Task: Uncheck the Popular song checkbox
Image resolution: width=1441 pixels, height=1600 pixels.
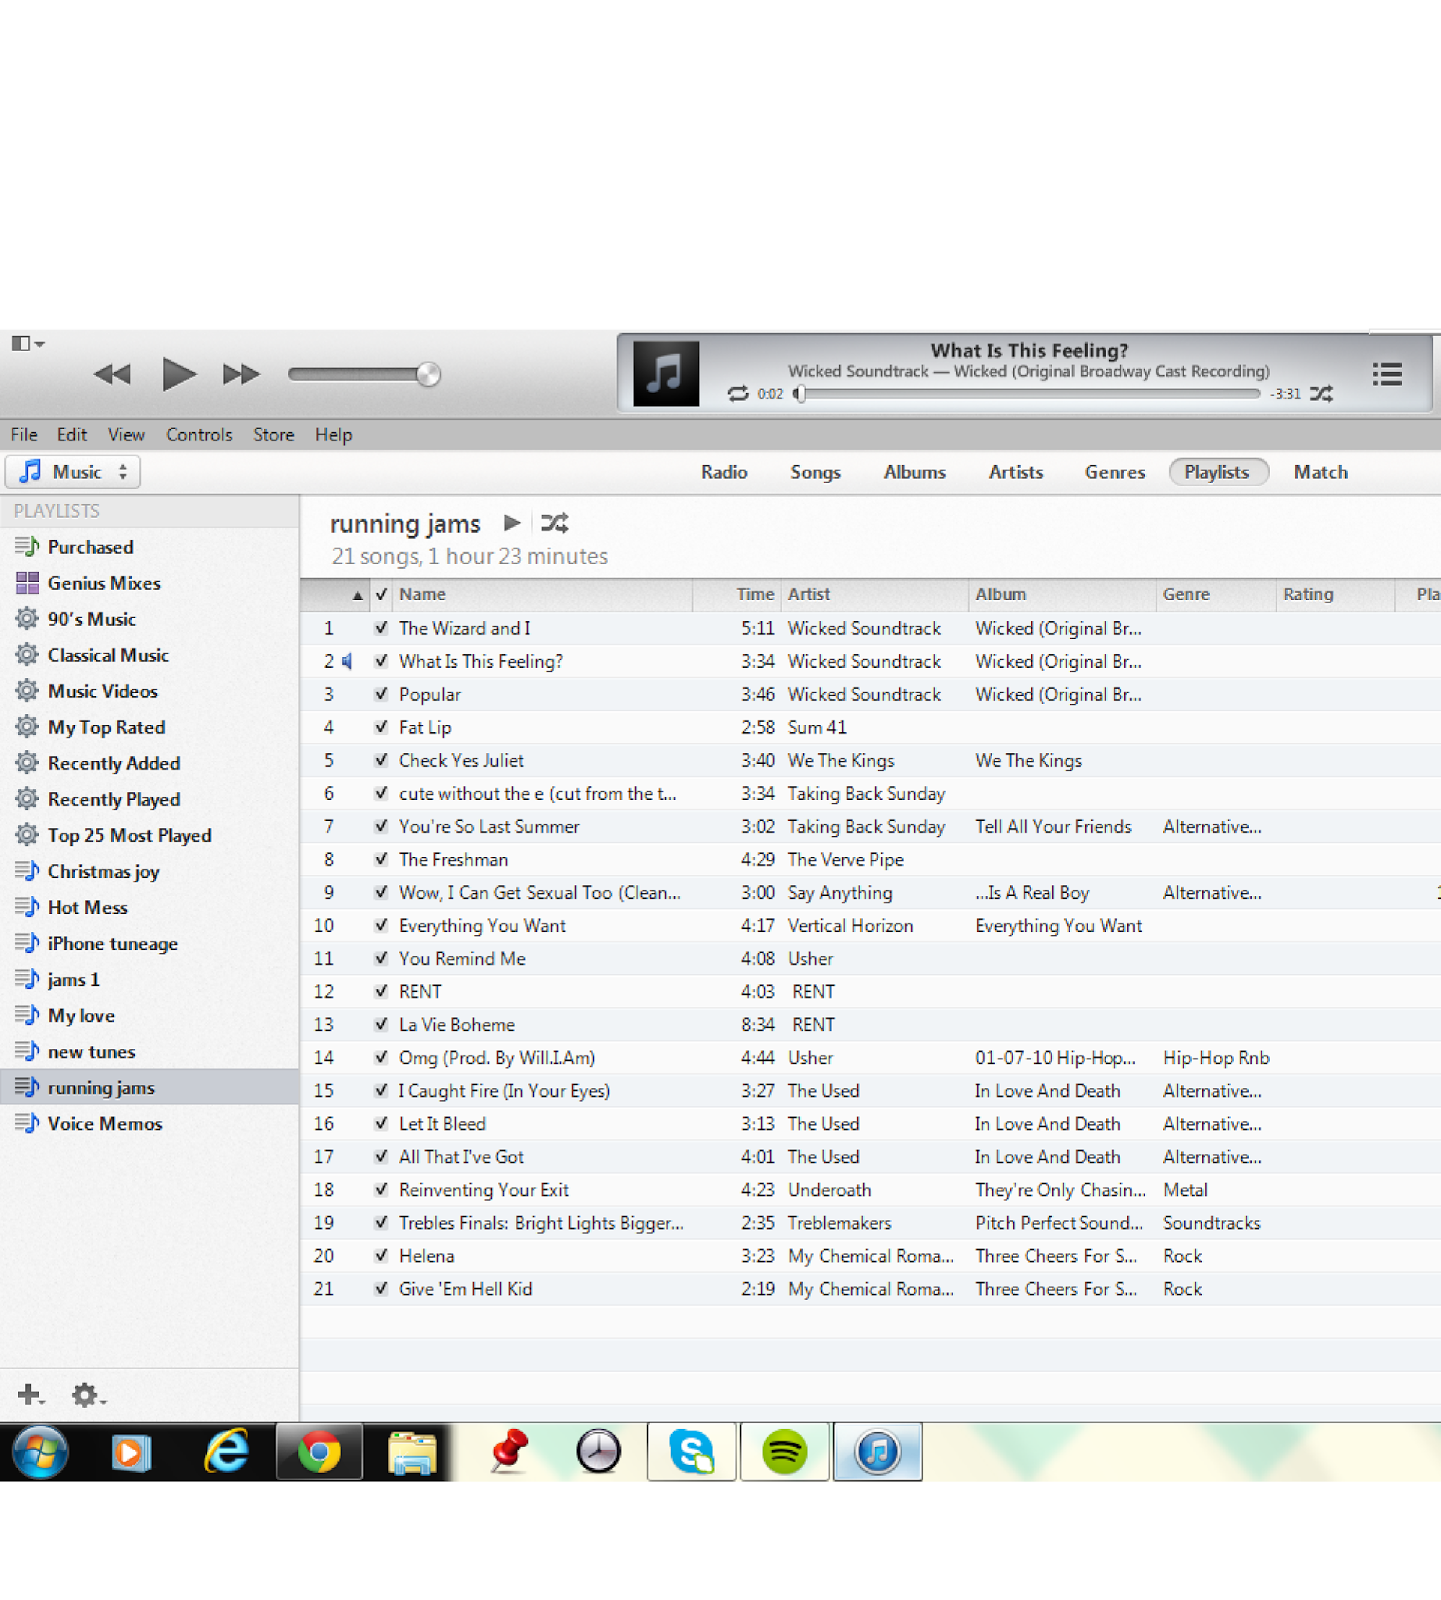Action: (x=381, y=694)
